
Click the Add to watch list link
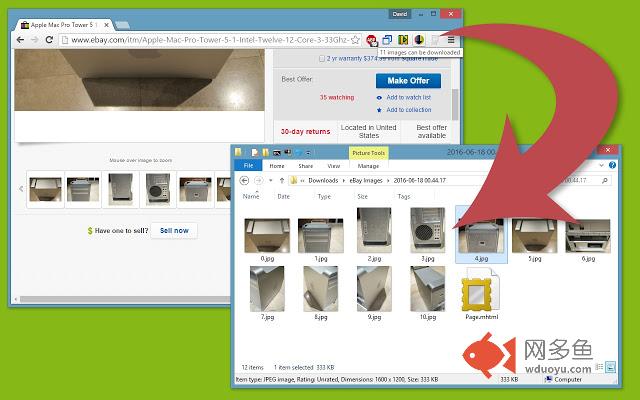coord(409,98)
